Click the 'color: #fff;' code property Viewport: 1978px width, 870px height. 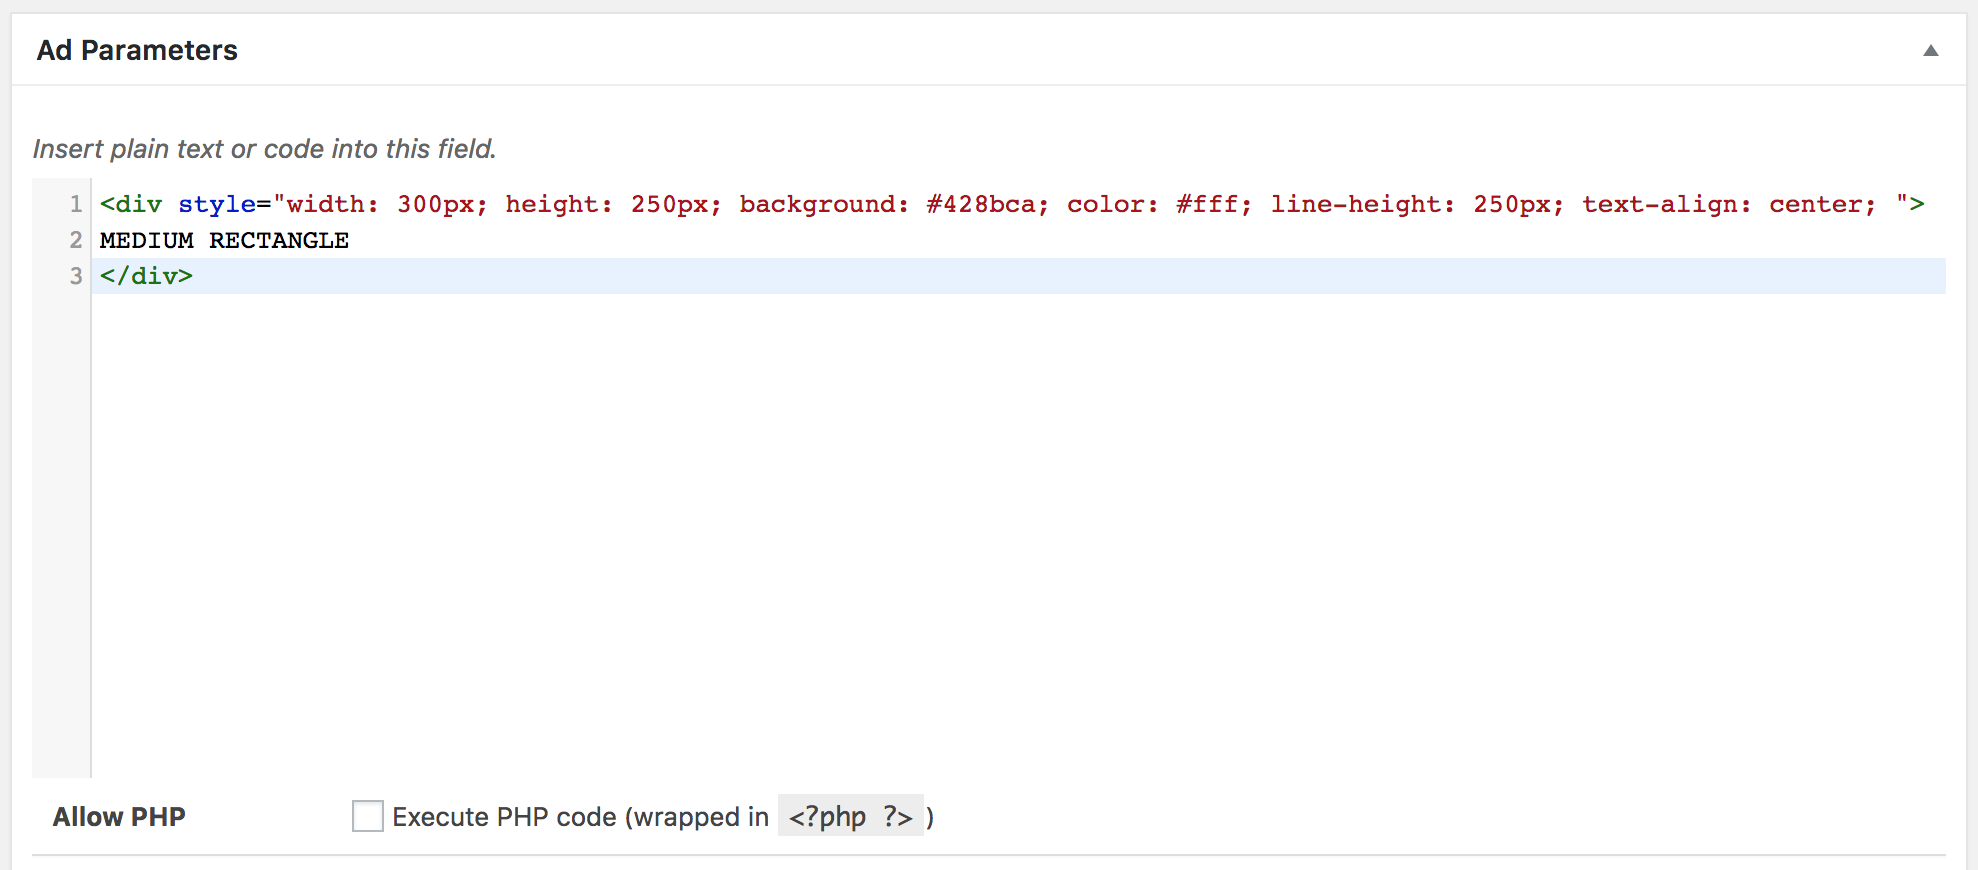click(1159, 204)
